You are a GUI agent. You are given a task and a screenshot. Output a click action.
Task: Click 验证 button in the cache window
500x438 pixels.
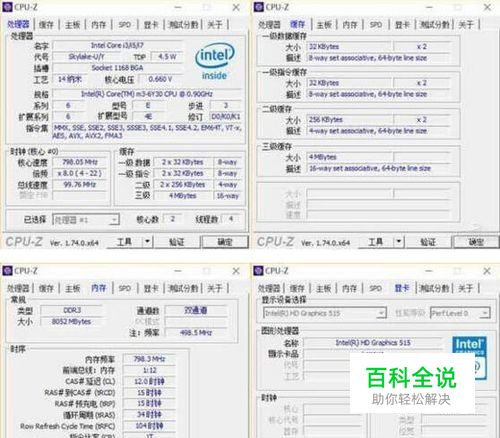(428, 242)
